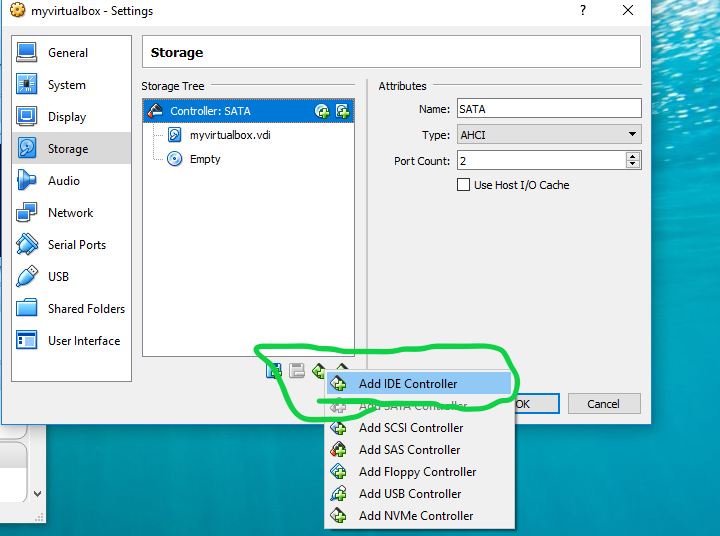720x536 pixels.
Task: Click the controller Name text field
Action: [x=548, y=108]
